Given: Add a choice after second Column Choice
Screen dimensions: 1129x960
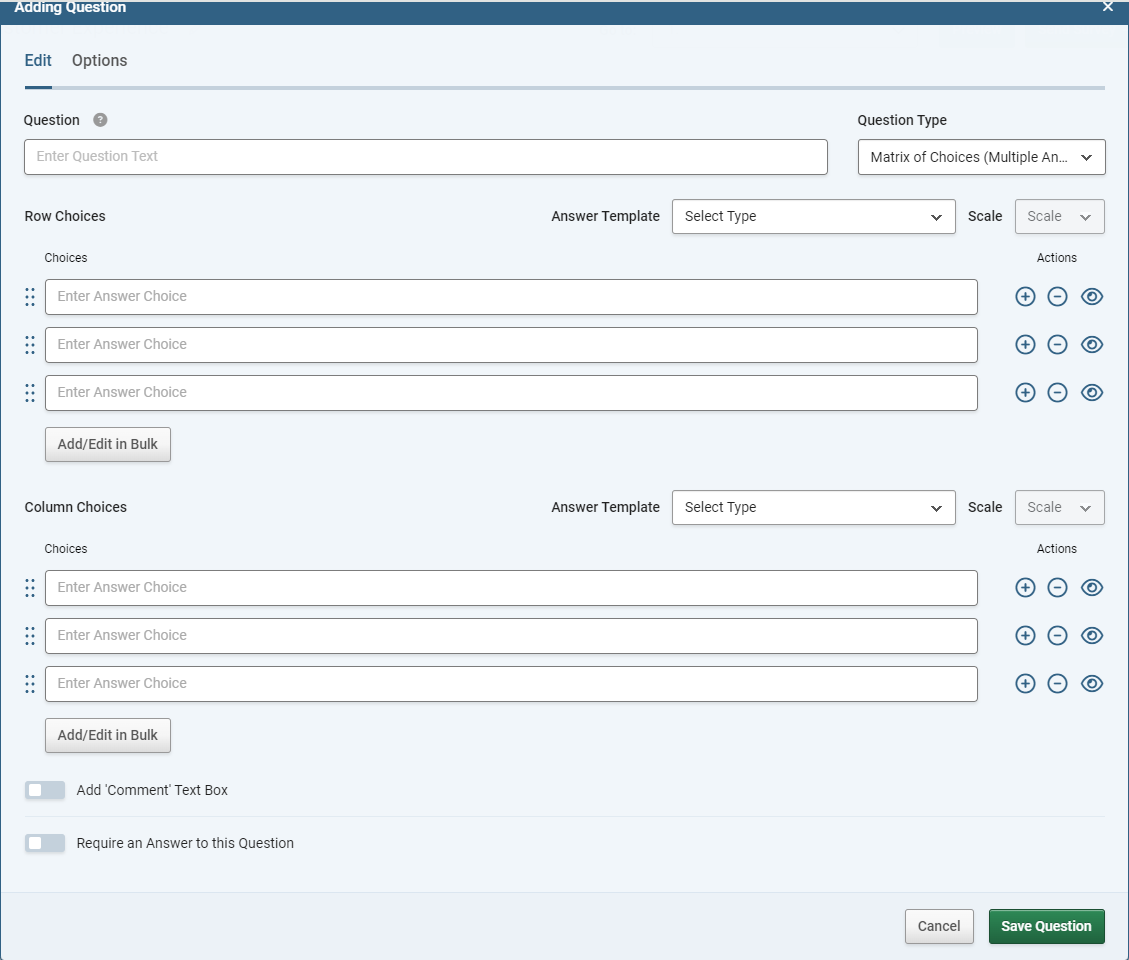Looking at the screenshot, I should pos(1025,636).
